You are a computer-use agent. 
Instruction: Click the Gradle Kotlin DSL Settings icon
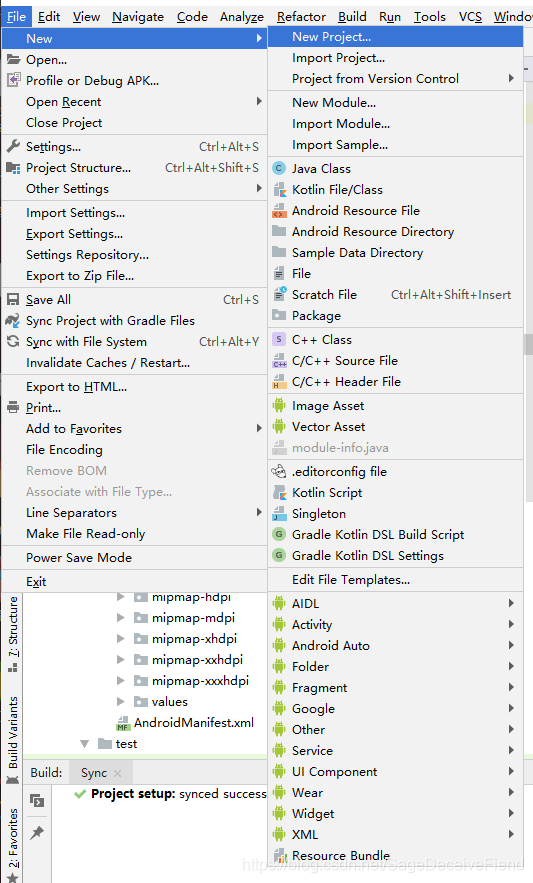click(279, 556)
